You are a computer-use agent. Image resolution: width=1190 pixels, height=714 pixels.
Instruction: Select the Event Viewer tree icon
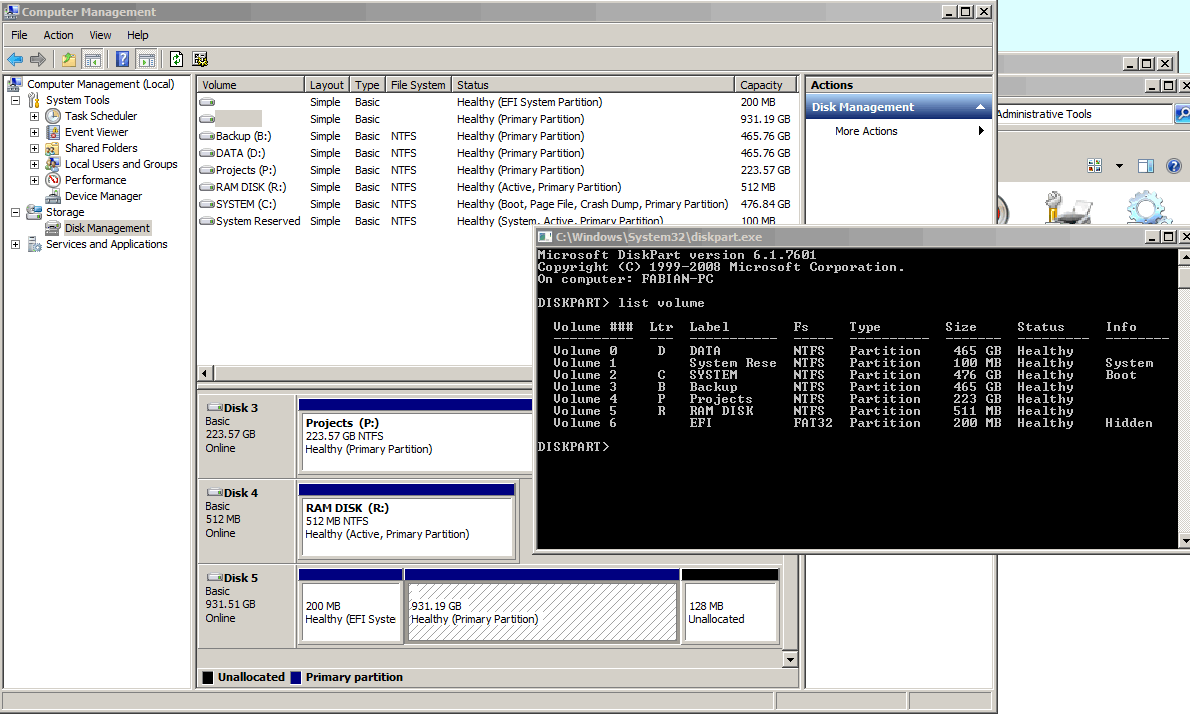[52, 132]
